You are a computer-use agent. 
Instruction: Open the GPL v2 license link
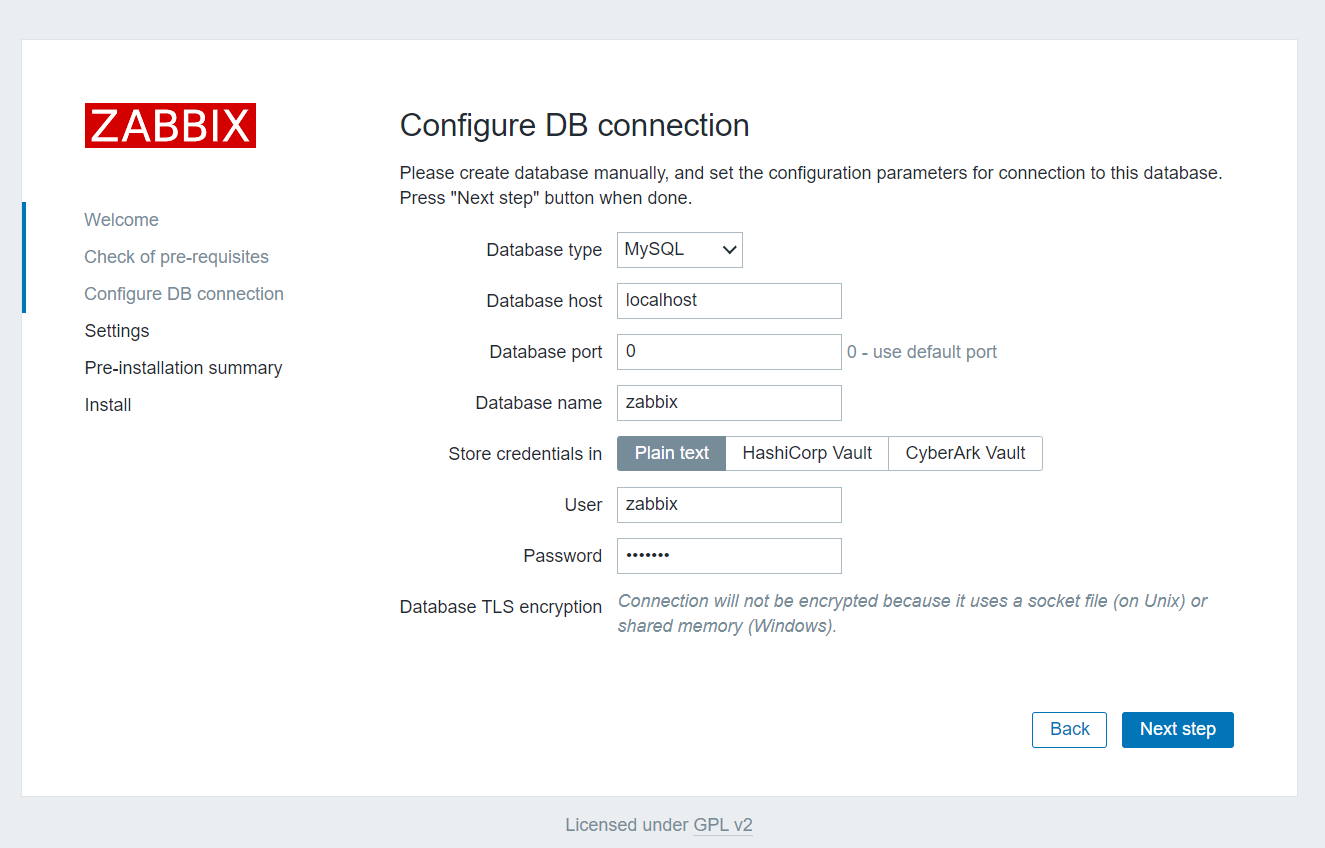(x=723, y=825)
